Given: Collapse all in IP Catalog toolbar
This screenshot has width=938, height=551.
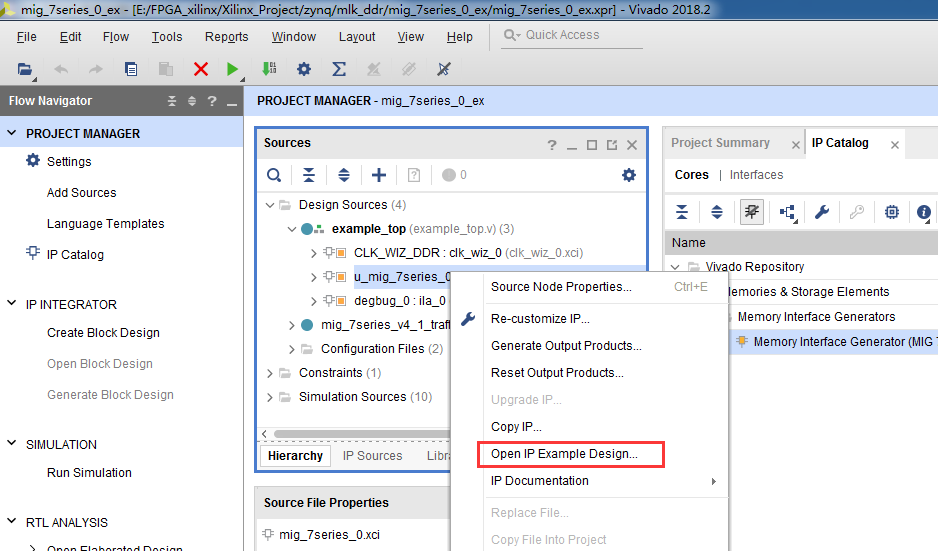Looking at the screenshot, I should (682, 212).
